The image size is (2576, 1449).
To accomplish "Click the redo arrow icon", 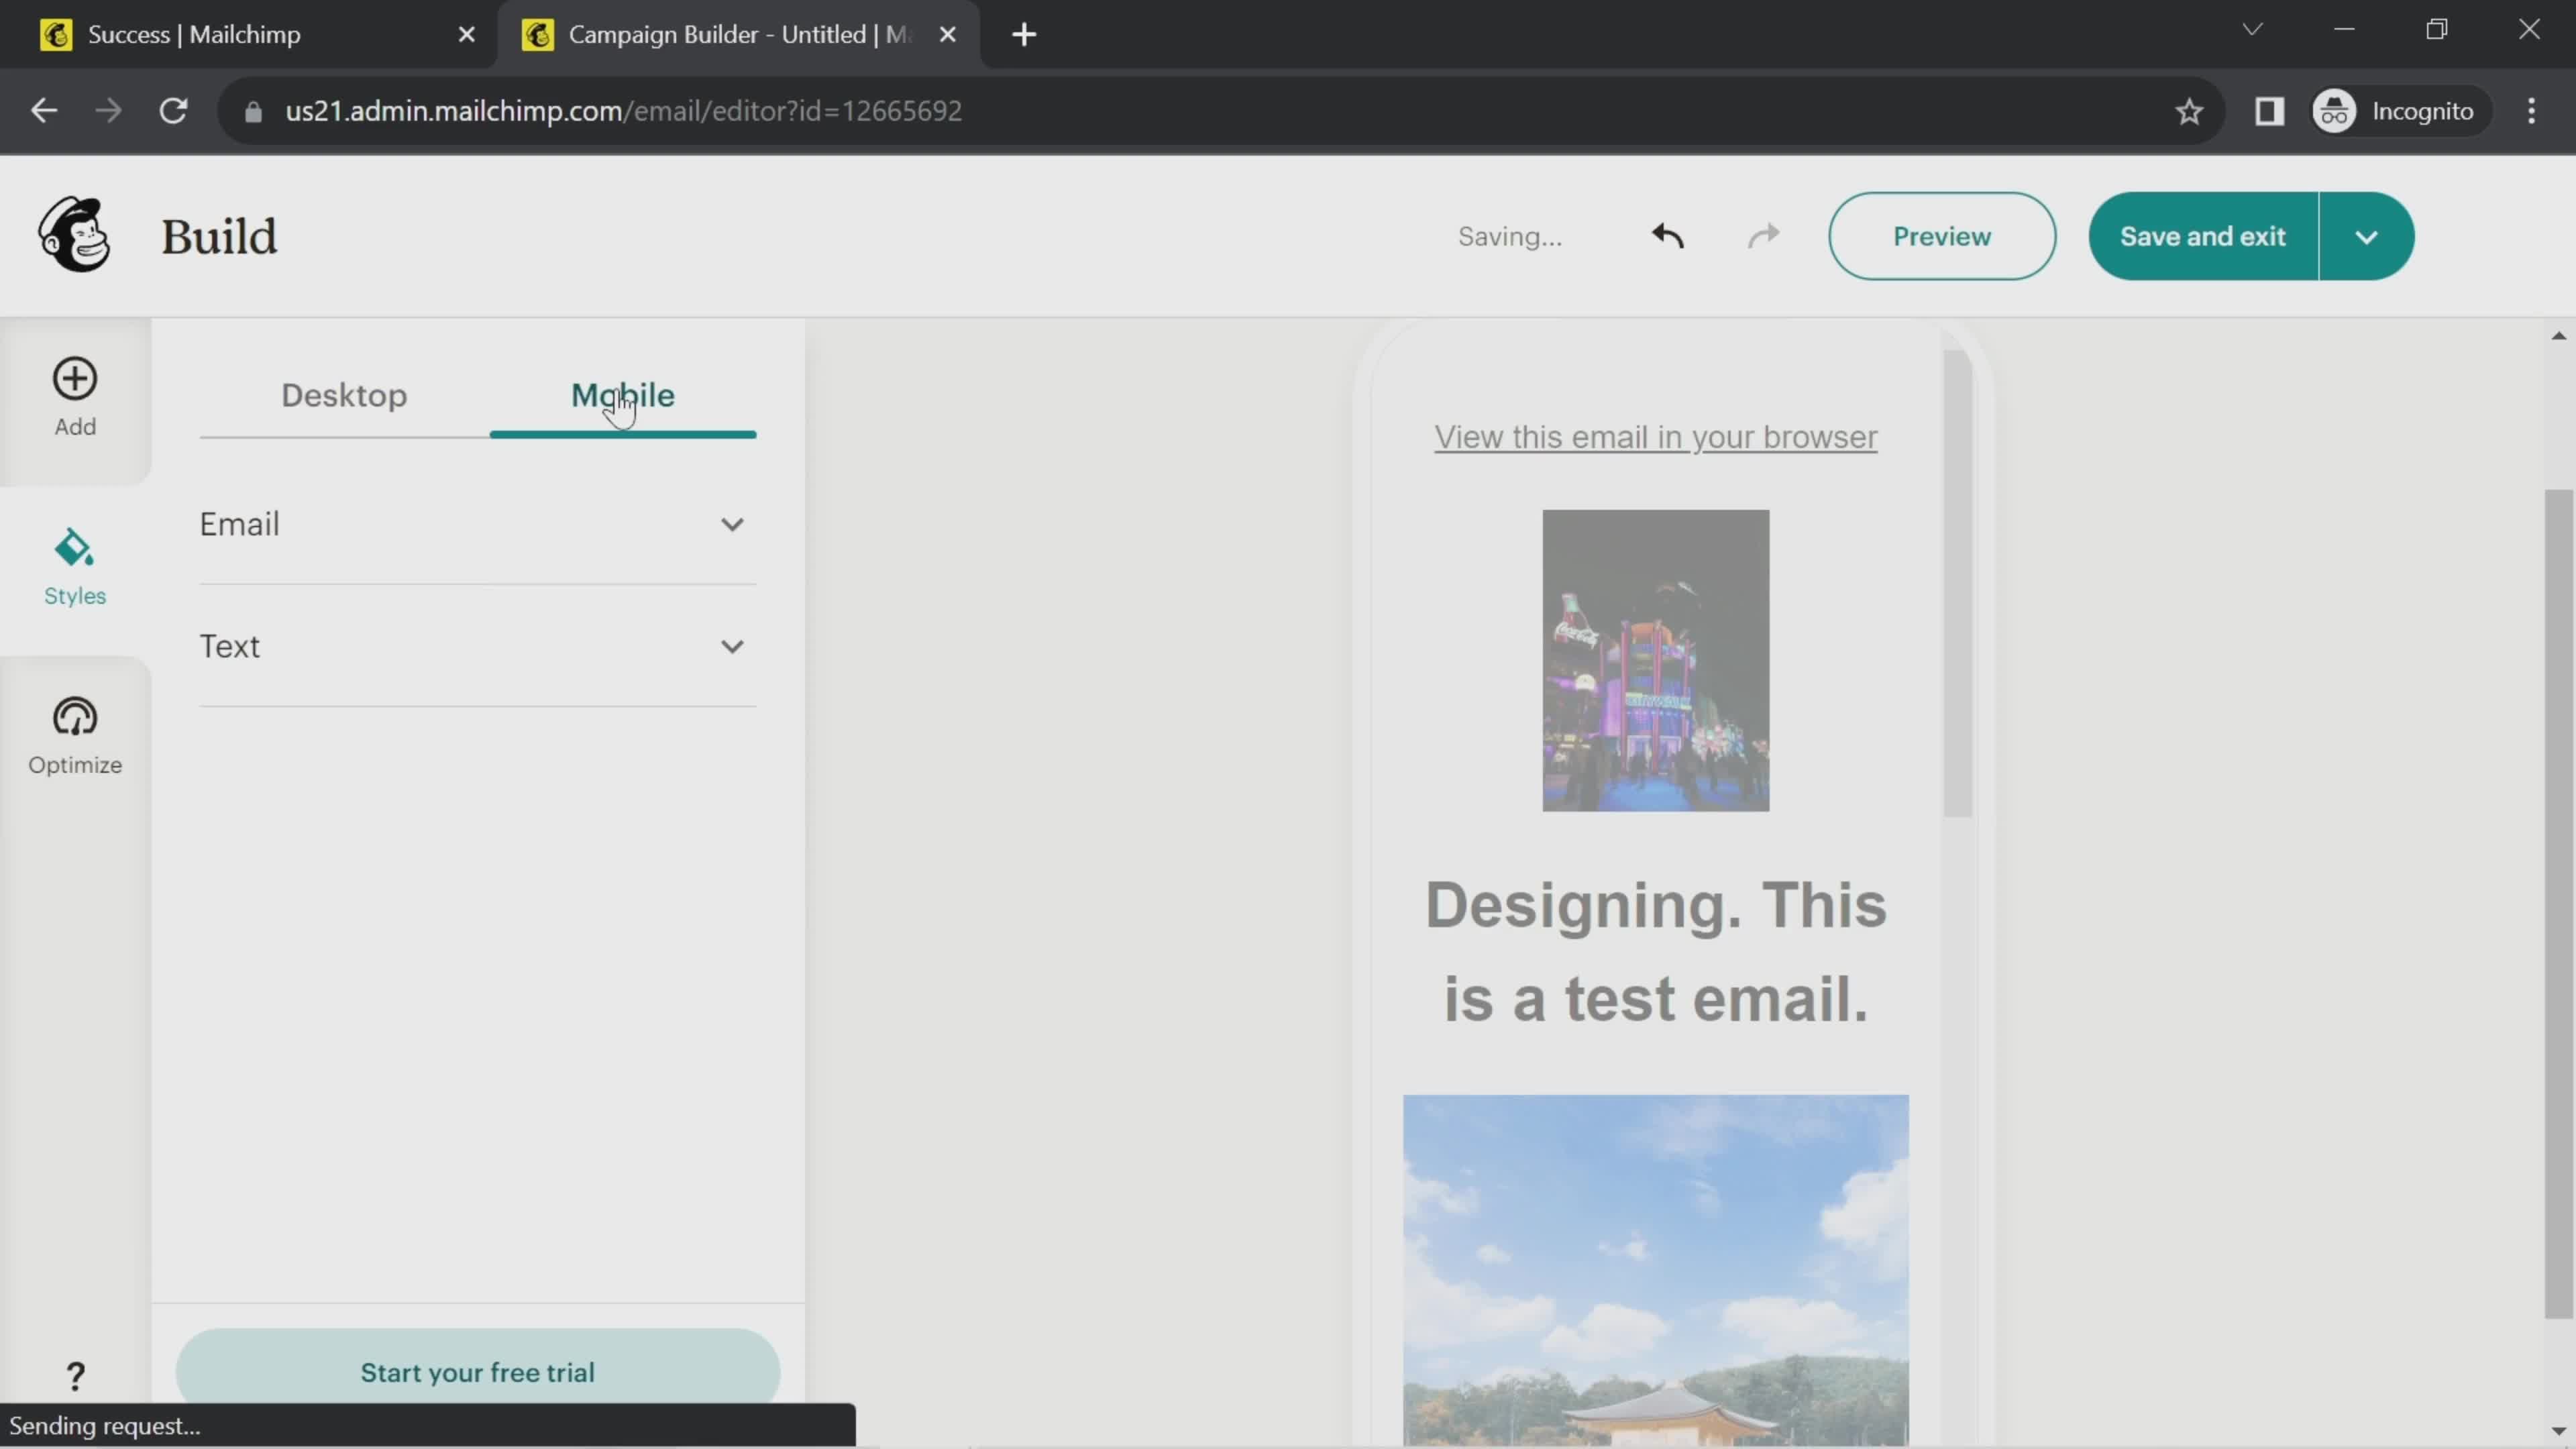I will click(x=1764, y=235).
